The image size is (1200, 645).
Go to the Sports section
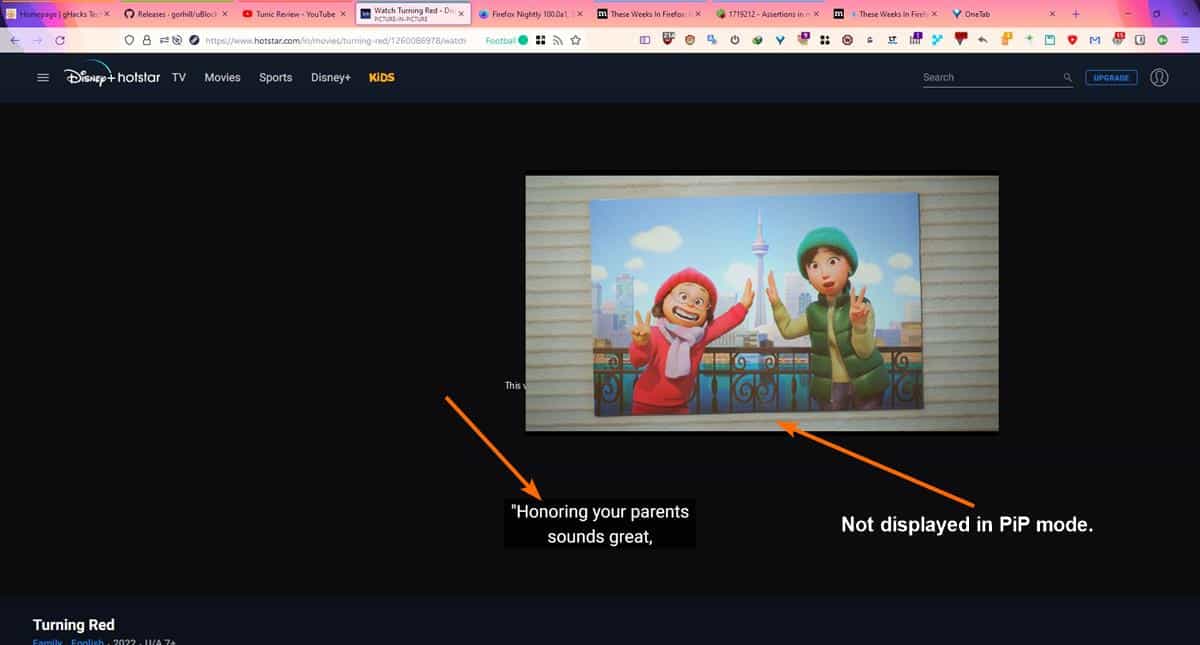(275, 77)
